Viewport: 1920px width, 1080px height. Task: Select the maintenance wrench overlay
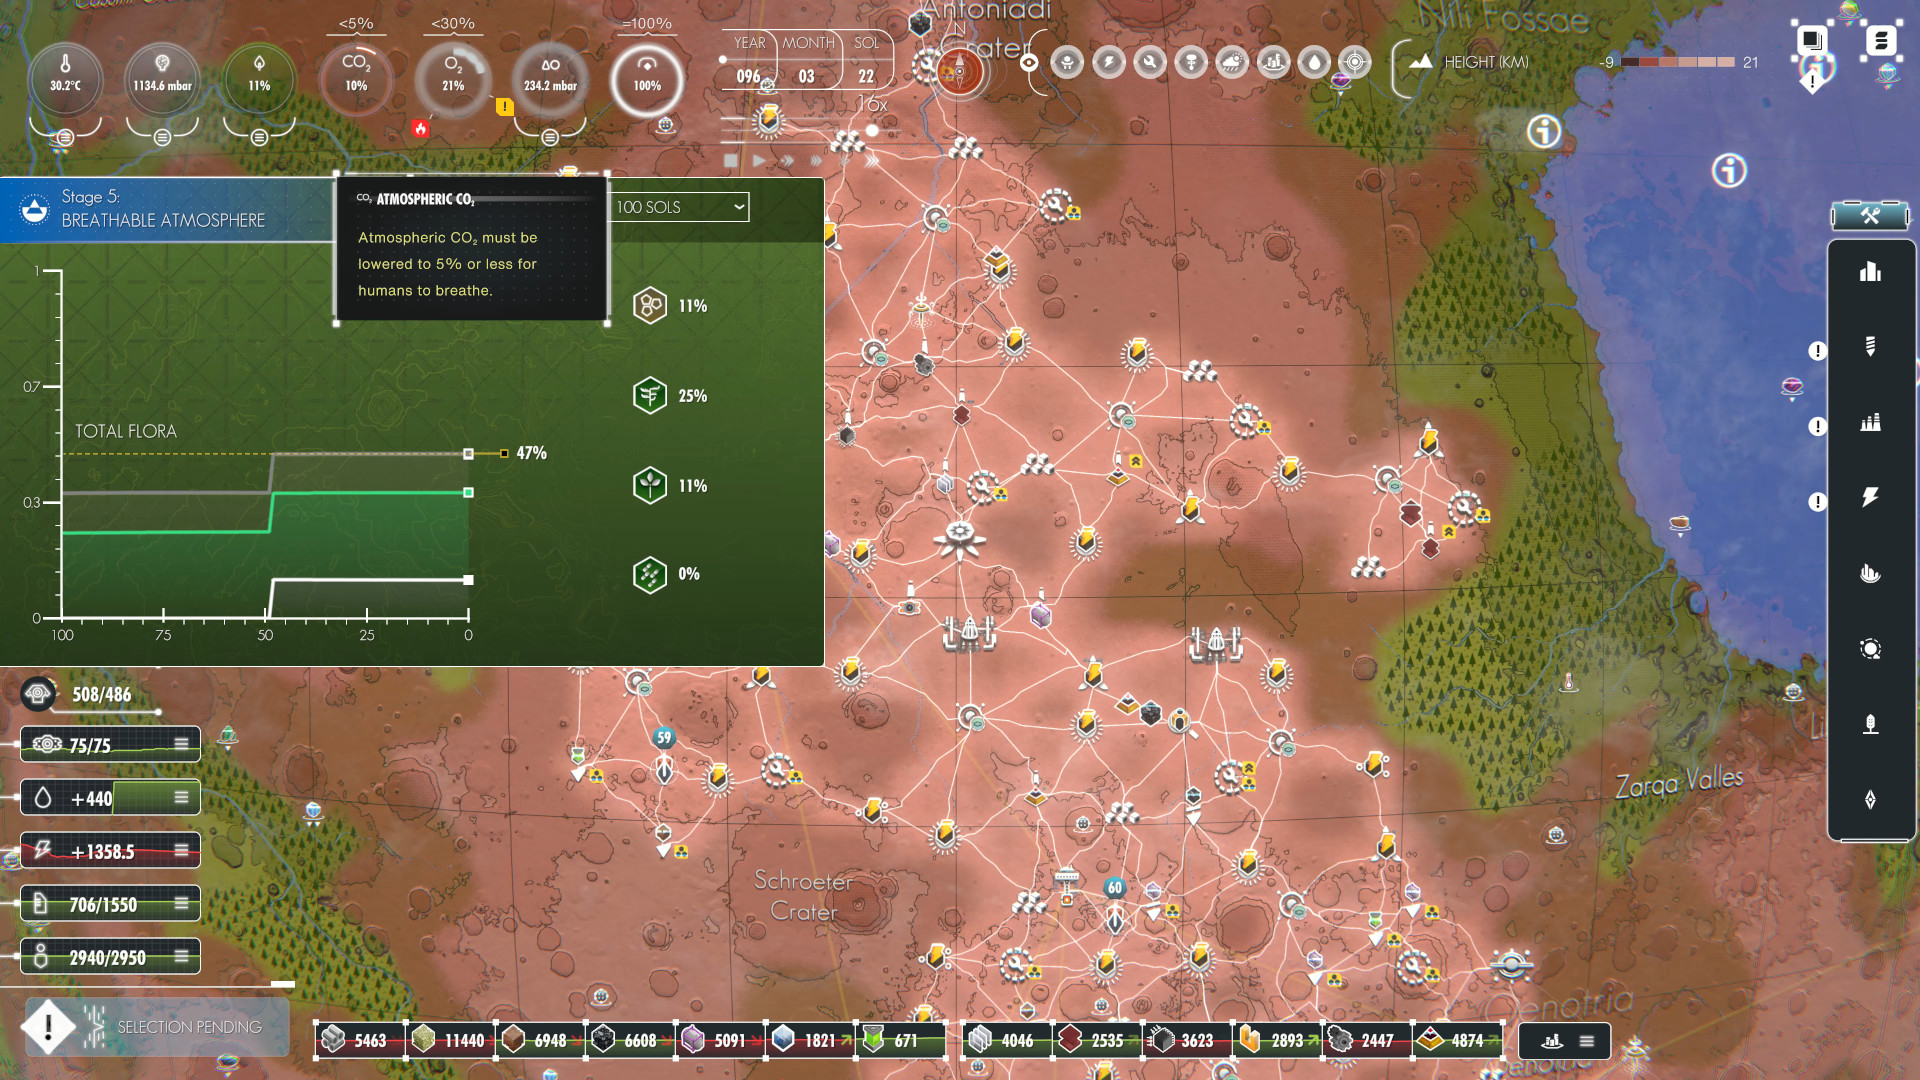[x=1149, y=62]
